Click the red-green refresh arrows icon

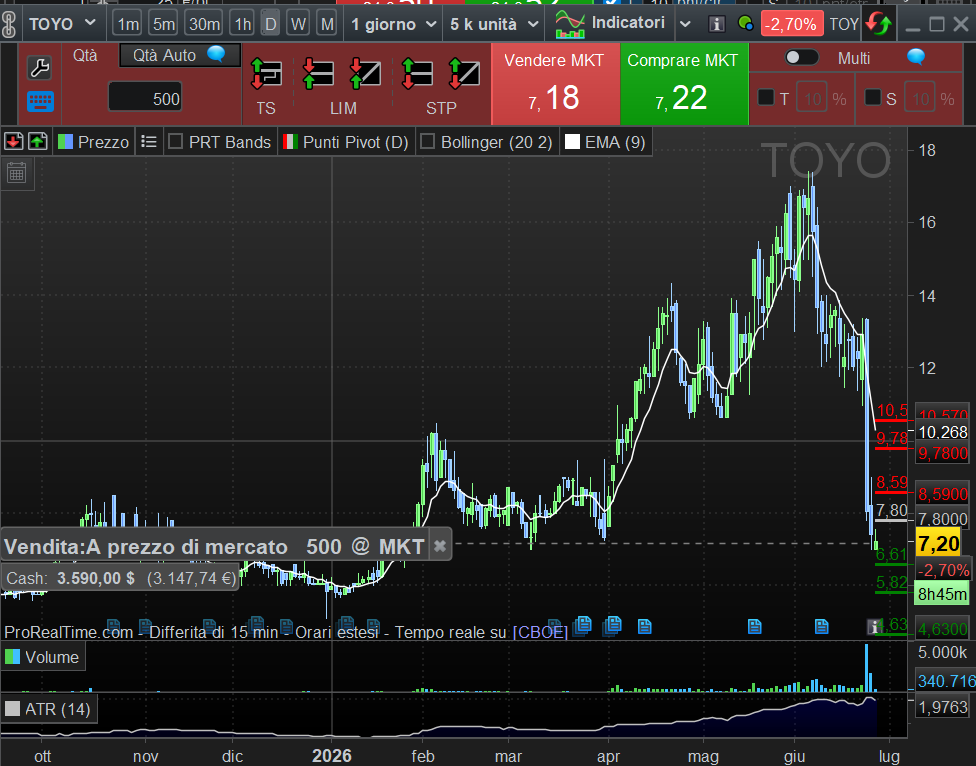pyautogui.click(x=878, y=24)
